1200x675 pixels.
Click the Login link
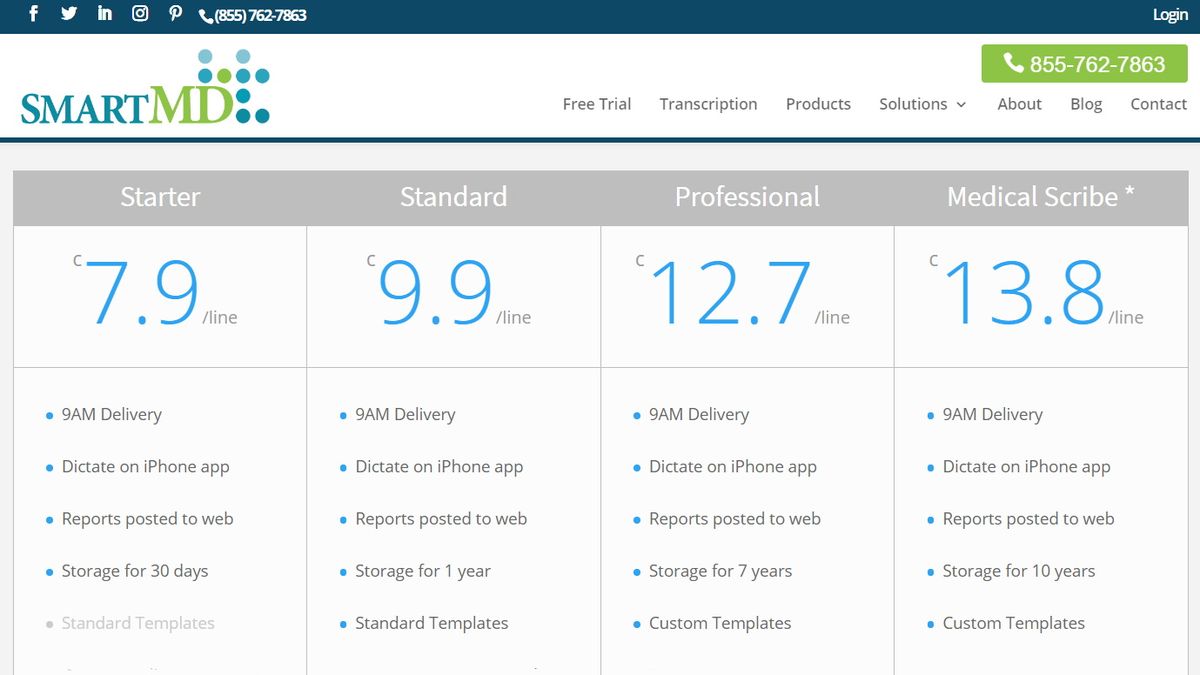[x=1169, y=14]
